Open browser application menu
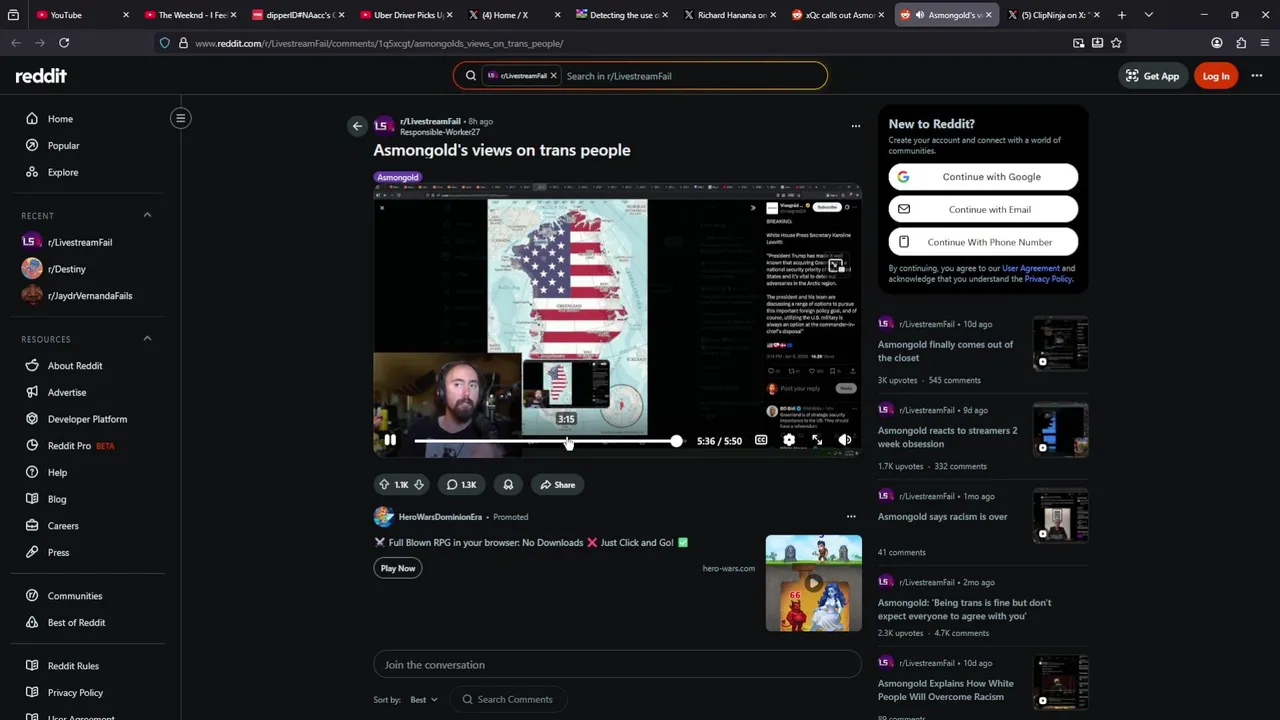This screenshot has height=720, width=1280. click(x=1265, y=43)
